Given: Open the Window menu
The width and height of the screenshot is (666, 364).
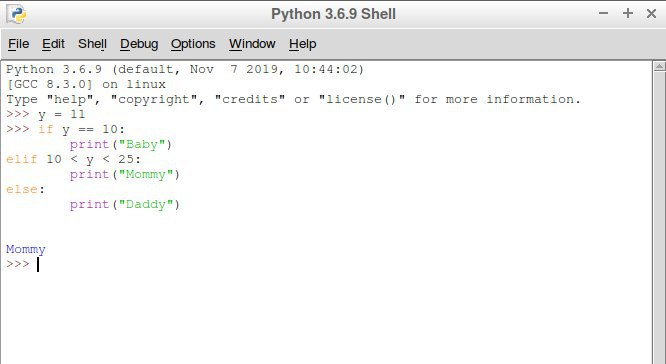Looking at the screenshot, I should [252, 44].
